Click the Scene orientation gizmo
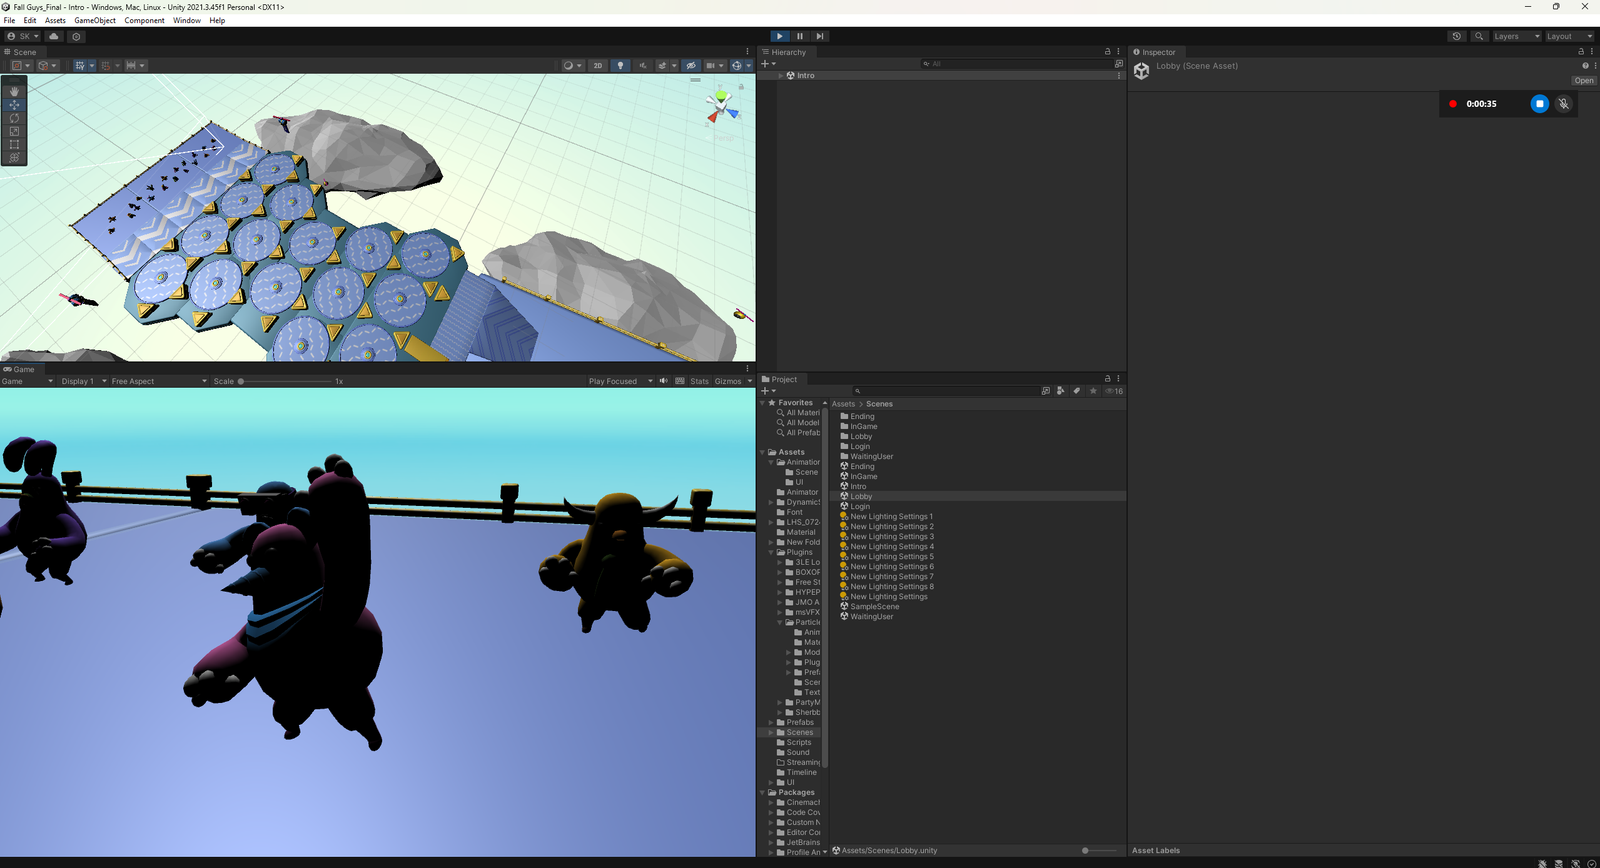 721,106
